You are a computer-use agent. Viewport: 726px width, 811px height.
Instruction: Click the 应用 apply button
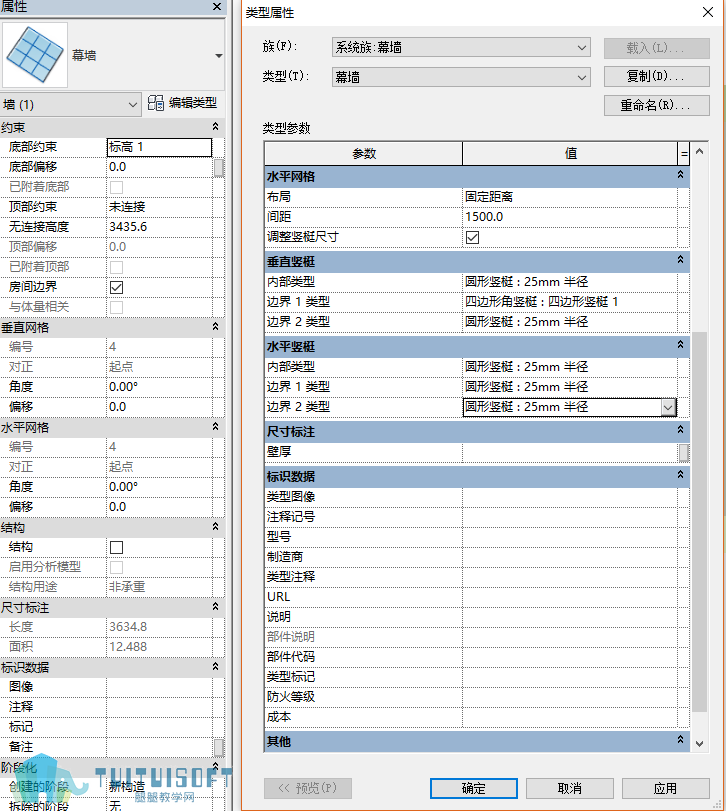coord(666,788)
